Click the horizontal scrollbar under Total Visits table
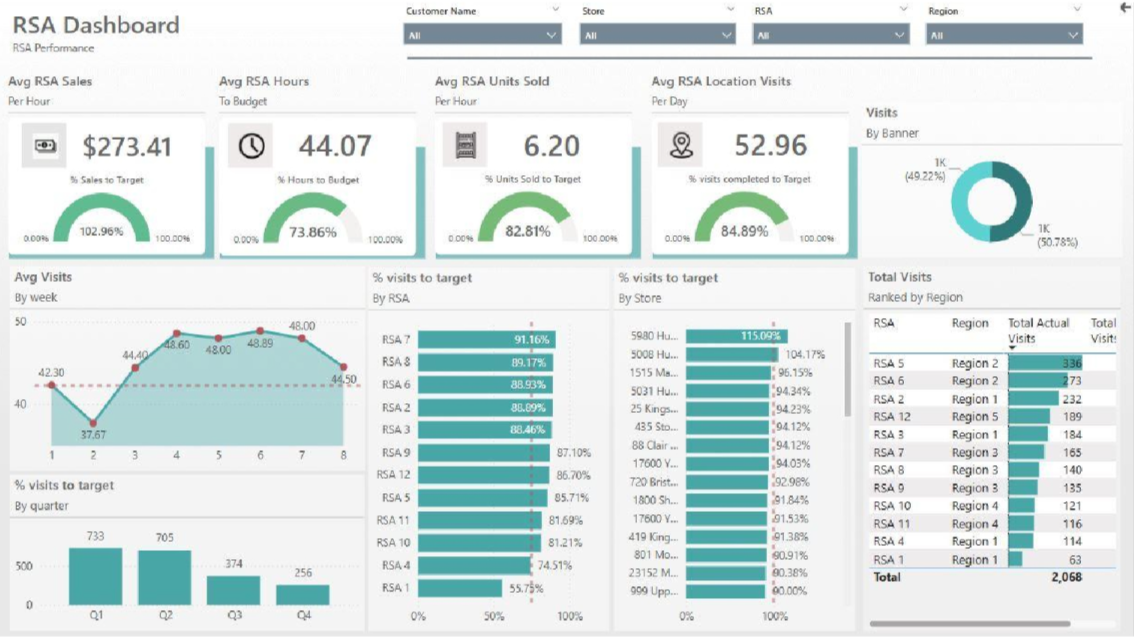The width and height of the screenshot is (1134, 637). [970, 623]
